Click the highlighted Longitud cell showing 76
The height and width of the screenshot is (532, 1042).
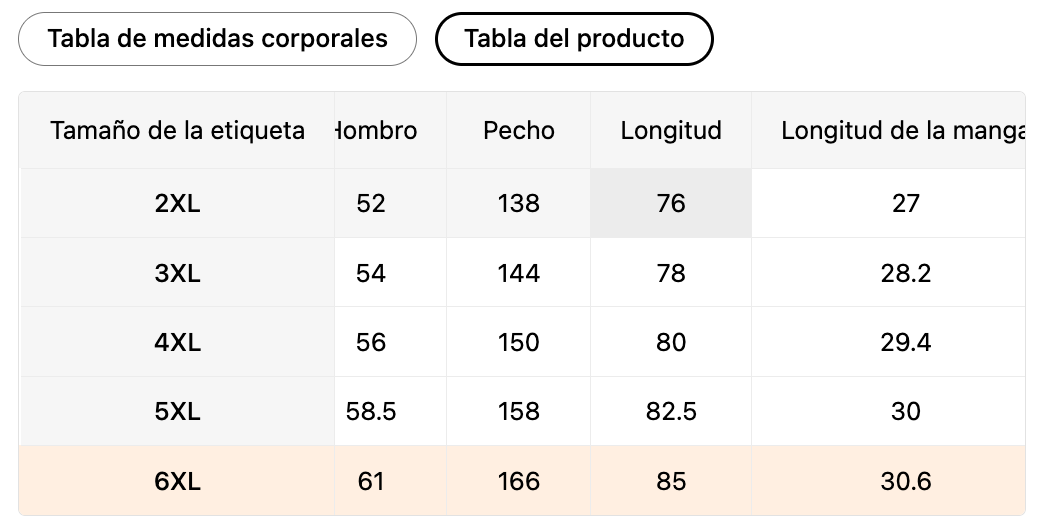click(670, 204)
